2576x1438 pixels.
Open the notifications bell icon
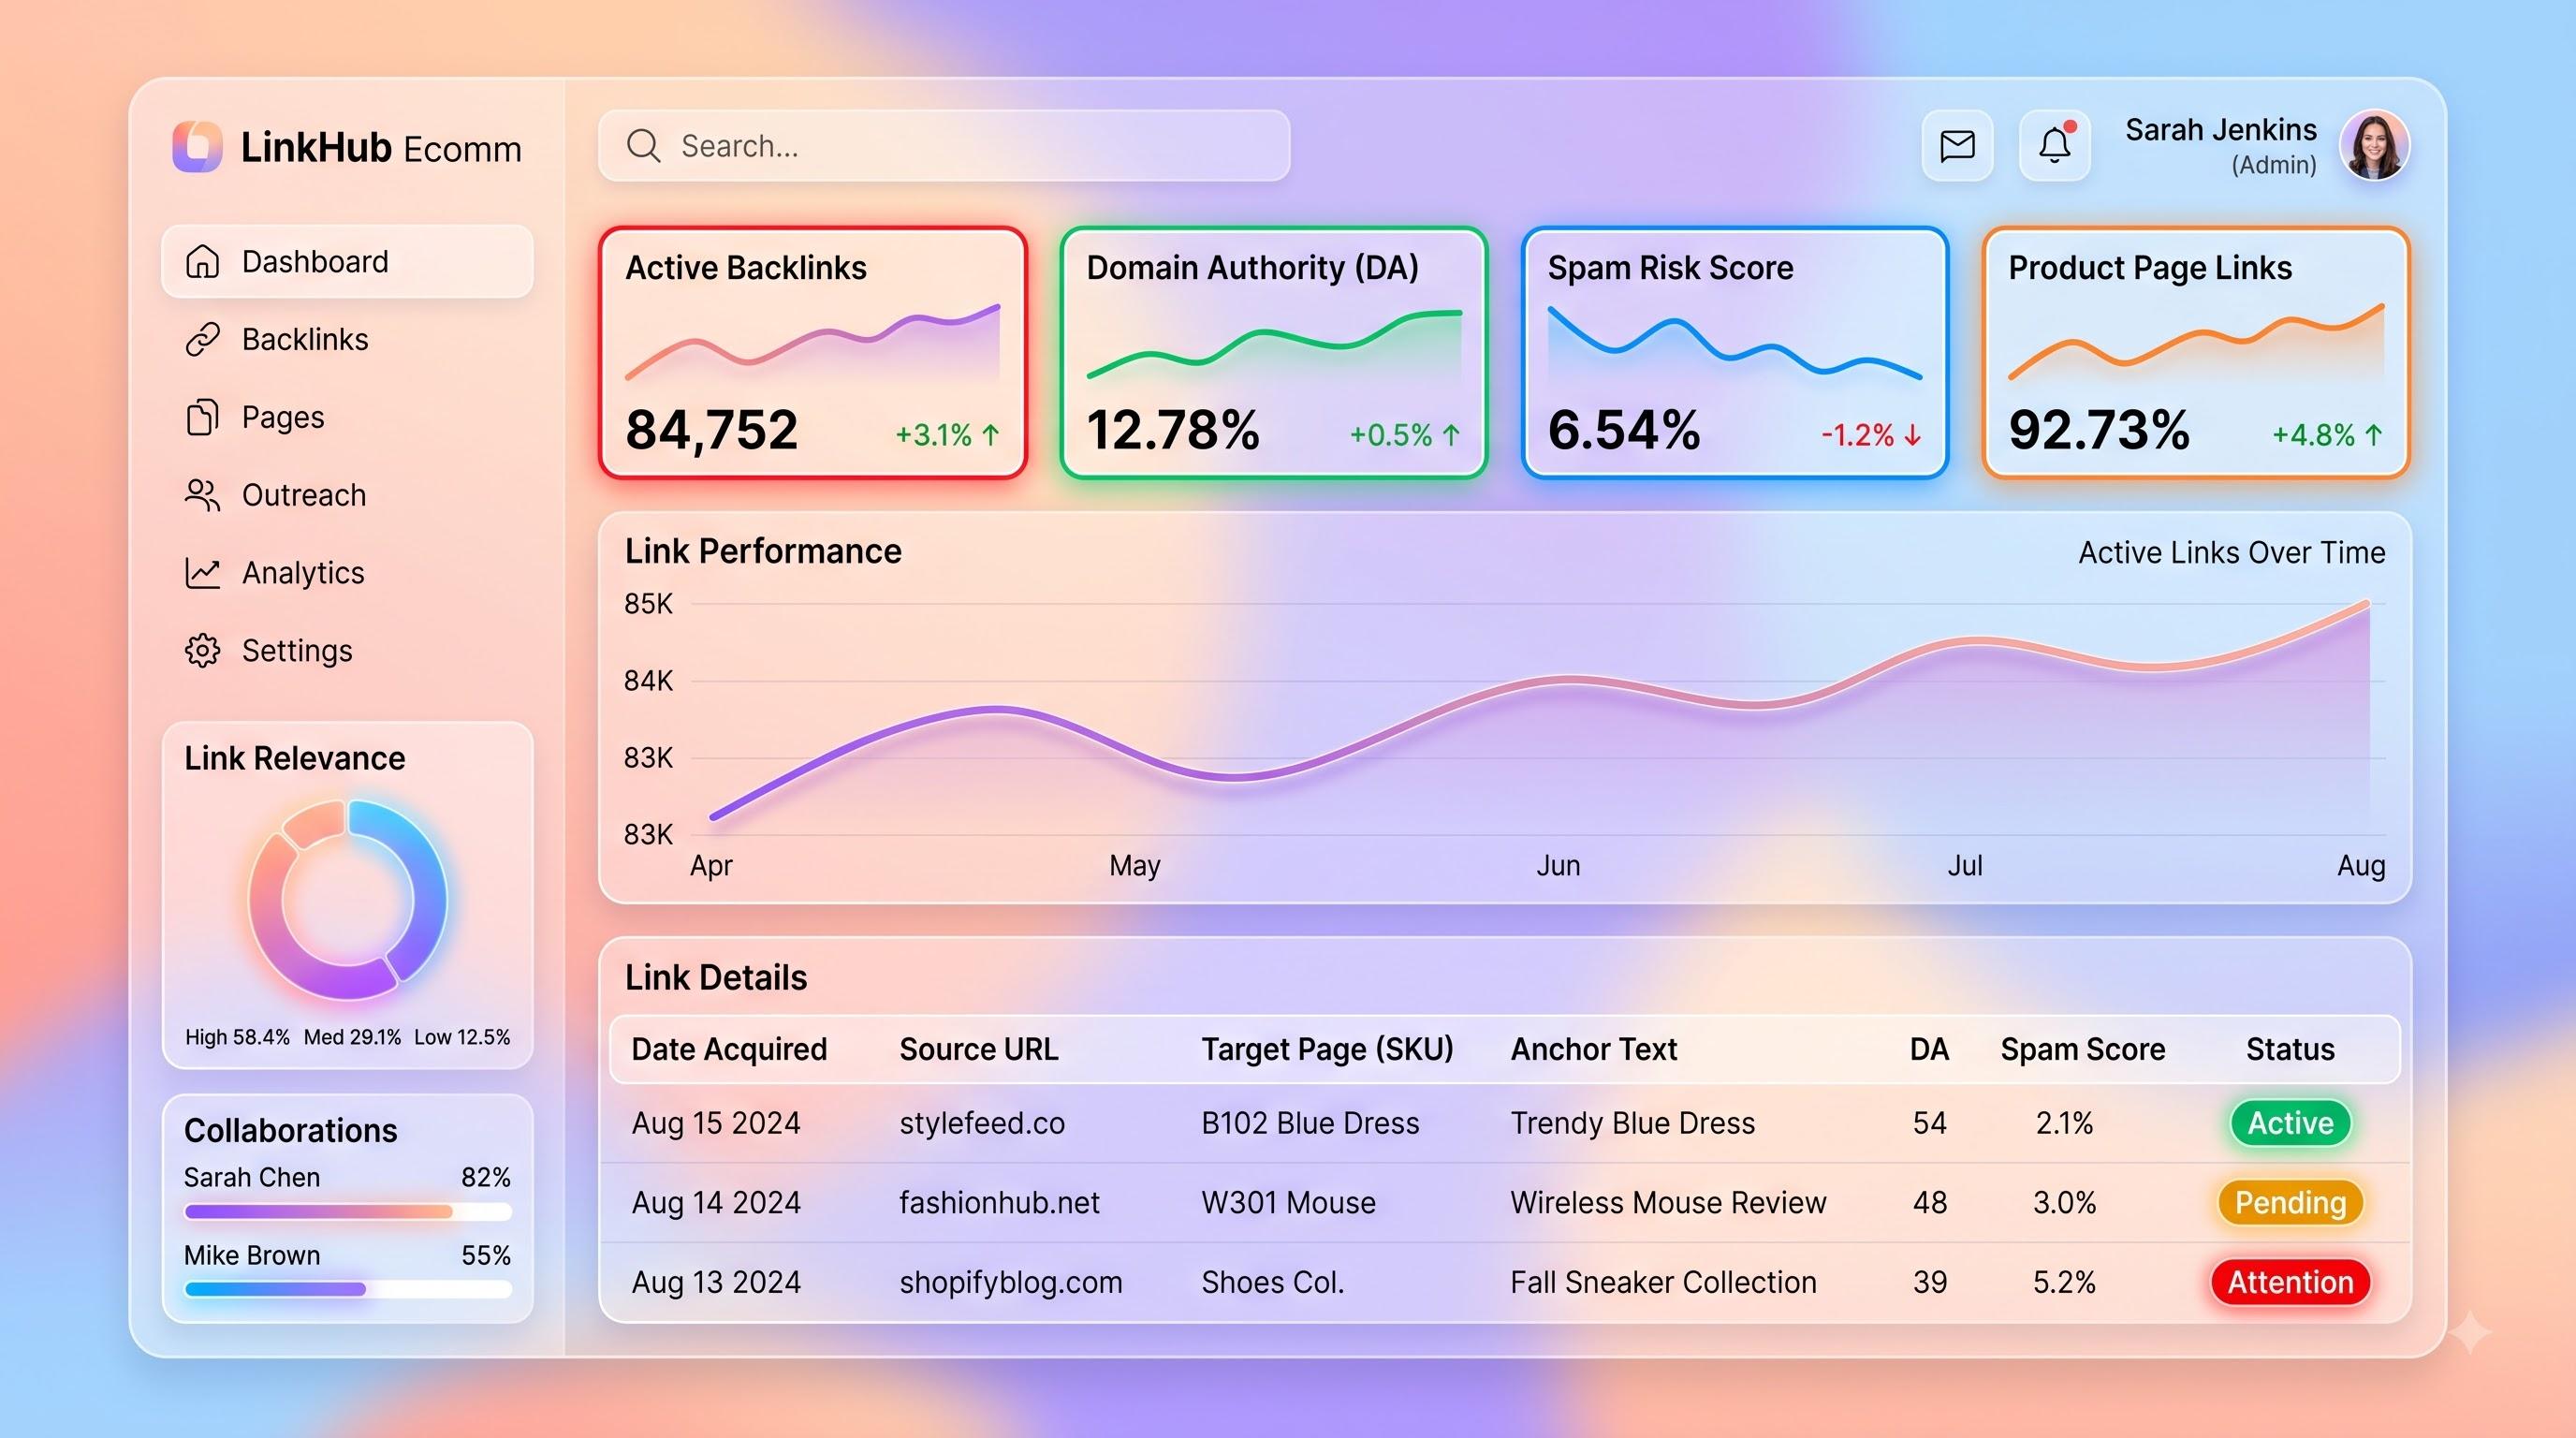point(2055,146)
